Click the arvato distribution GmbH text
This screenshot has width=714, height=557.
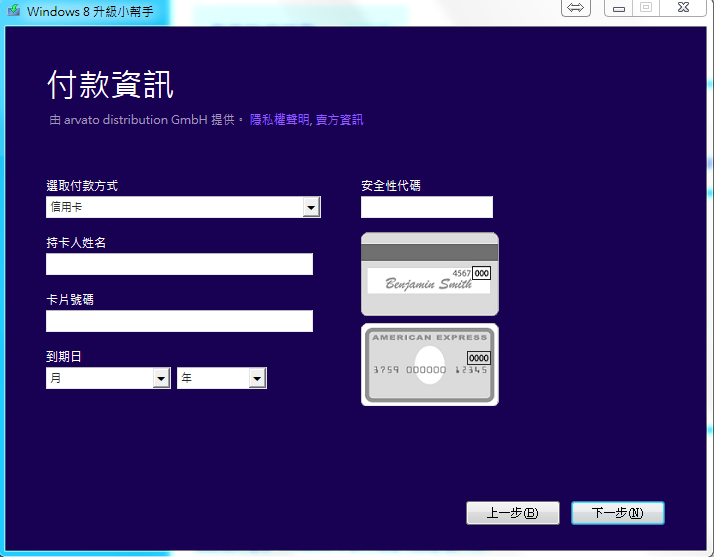tap(136, 120)
